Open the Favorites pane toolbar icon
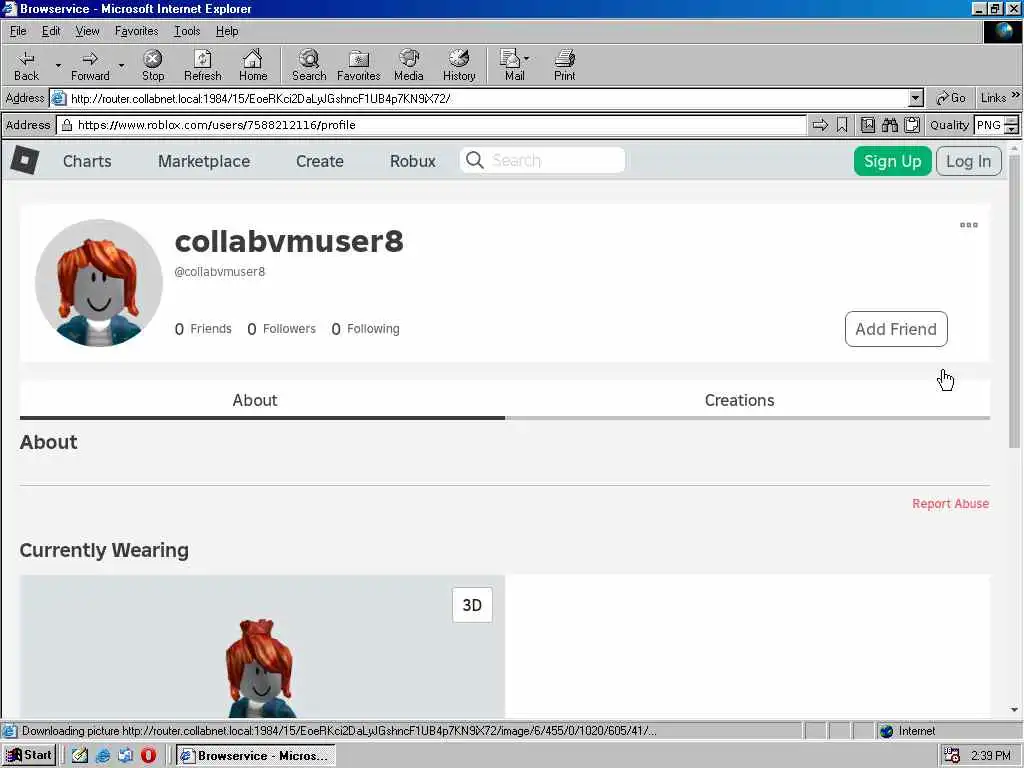Screen dimensions: 1024x768 [359, 65]
